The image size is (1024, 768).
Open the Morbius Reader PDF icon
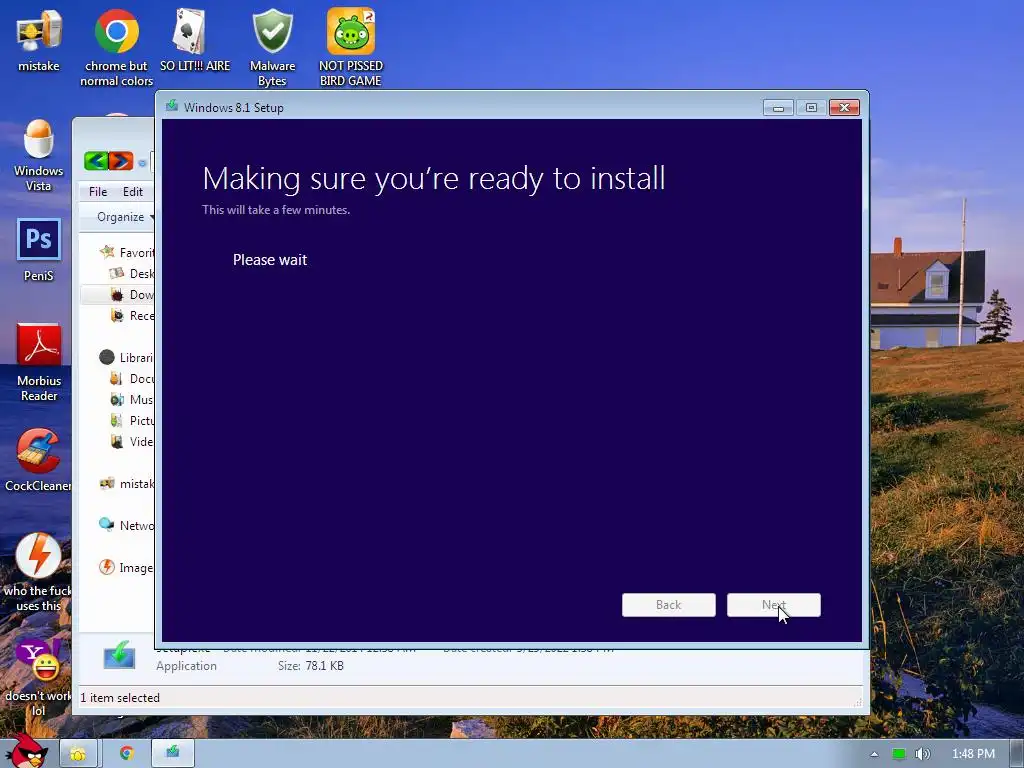(x=39, y=362)
